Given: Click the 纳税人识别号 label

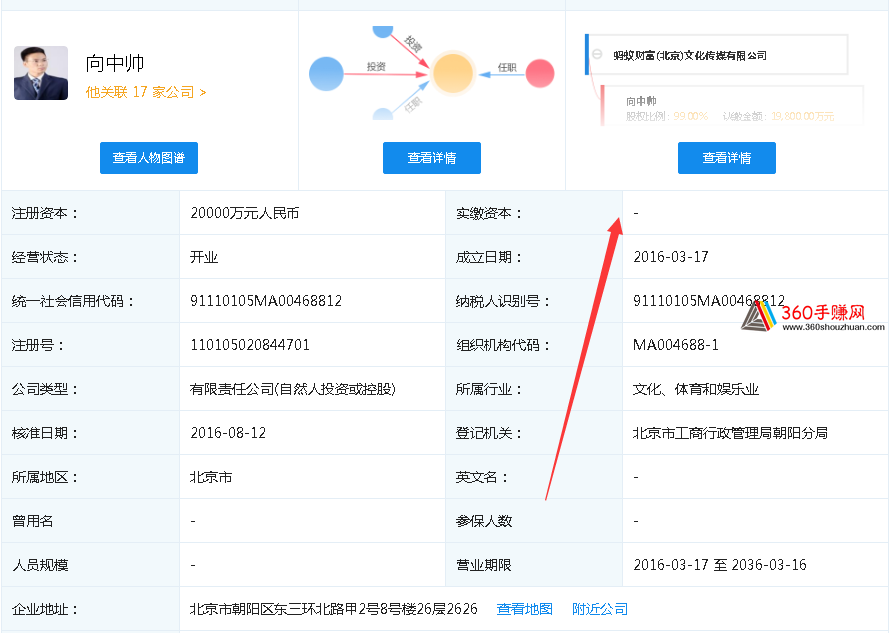Looking at the screenshot, I should 502,301.
